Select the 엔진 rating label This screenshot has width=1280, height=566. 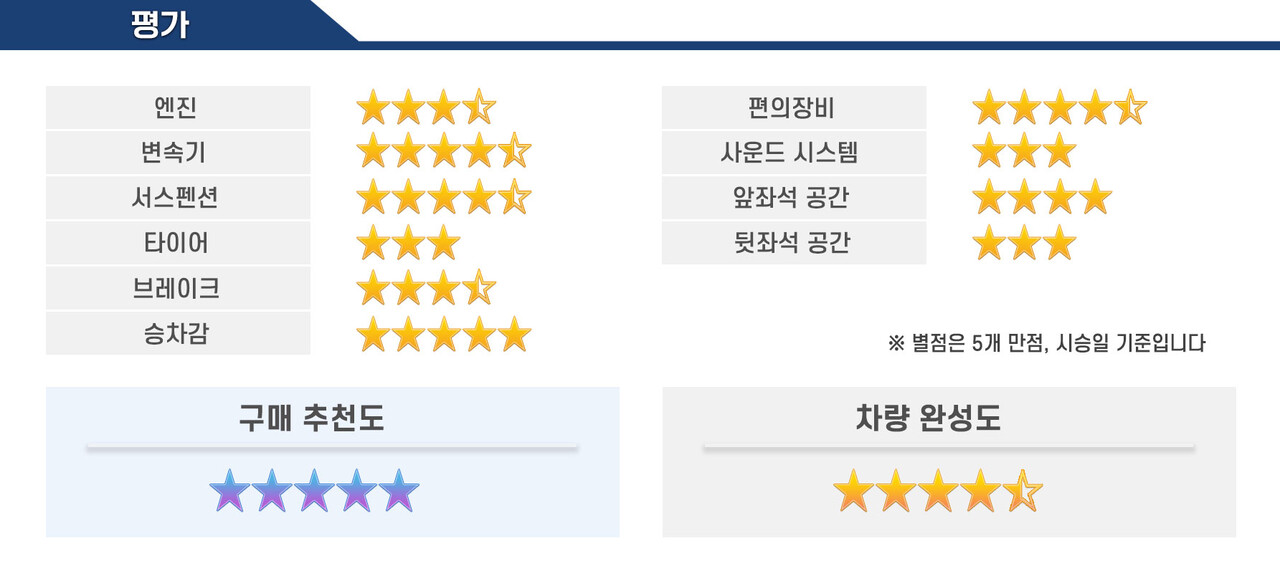178,107
